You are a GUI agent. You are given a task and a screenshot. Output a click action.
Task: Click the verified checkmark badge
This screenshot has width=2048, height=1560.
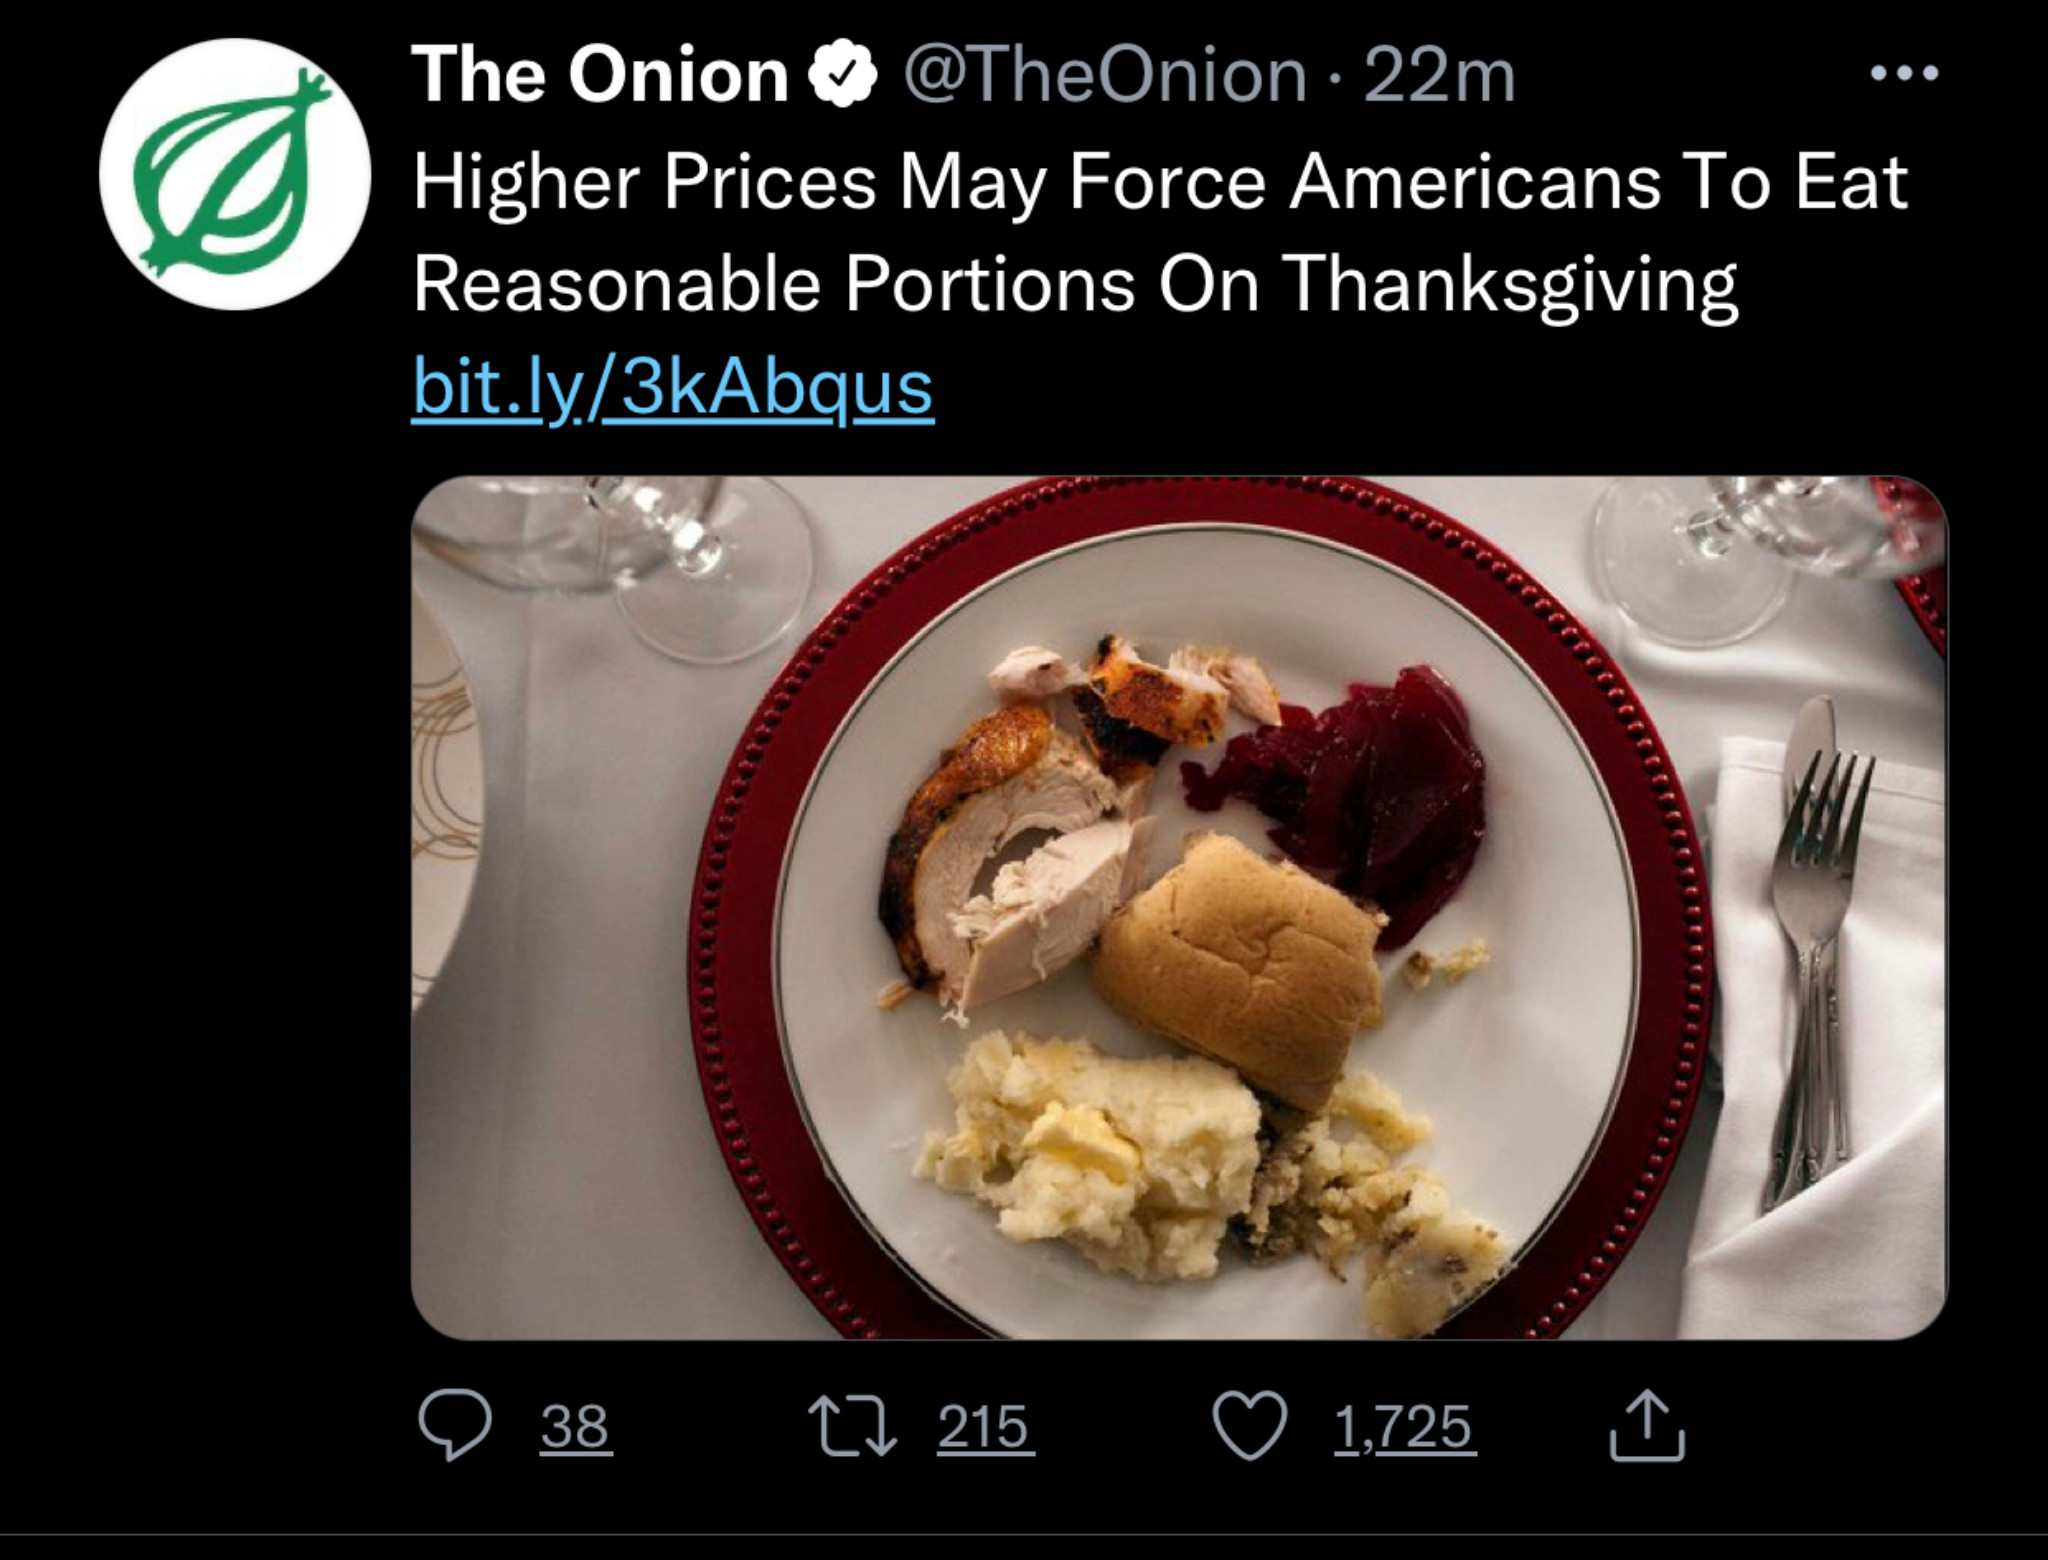(848, 74)
